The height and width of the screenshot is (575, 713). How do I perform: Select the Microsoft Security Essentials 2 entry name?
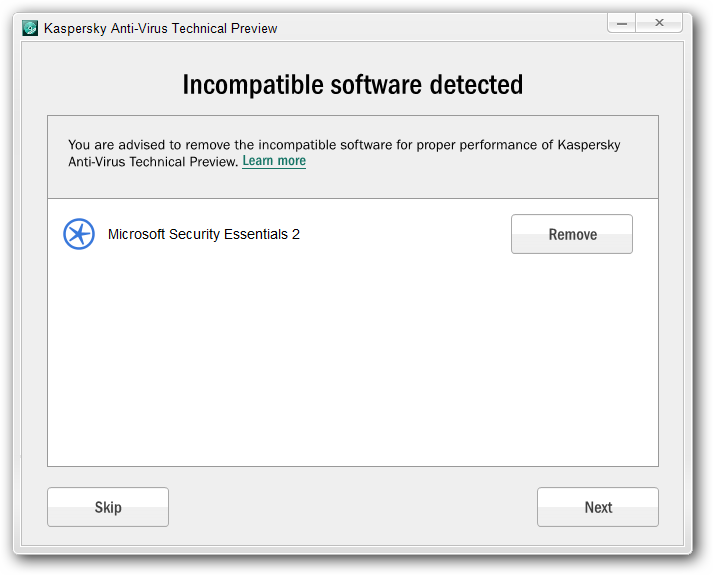tap(204, 234)
